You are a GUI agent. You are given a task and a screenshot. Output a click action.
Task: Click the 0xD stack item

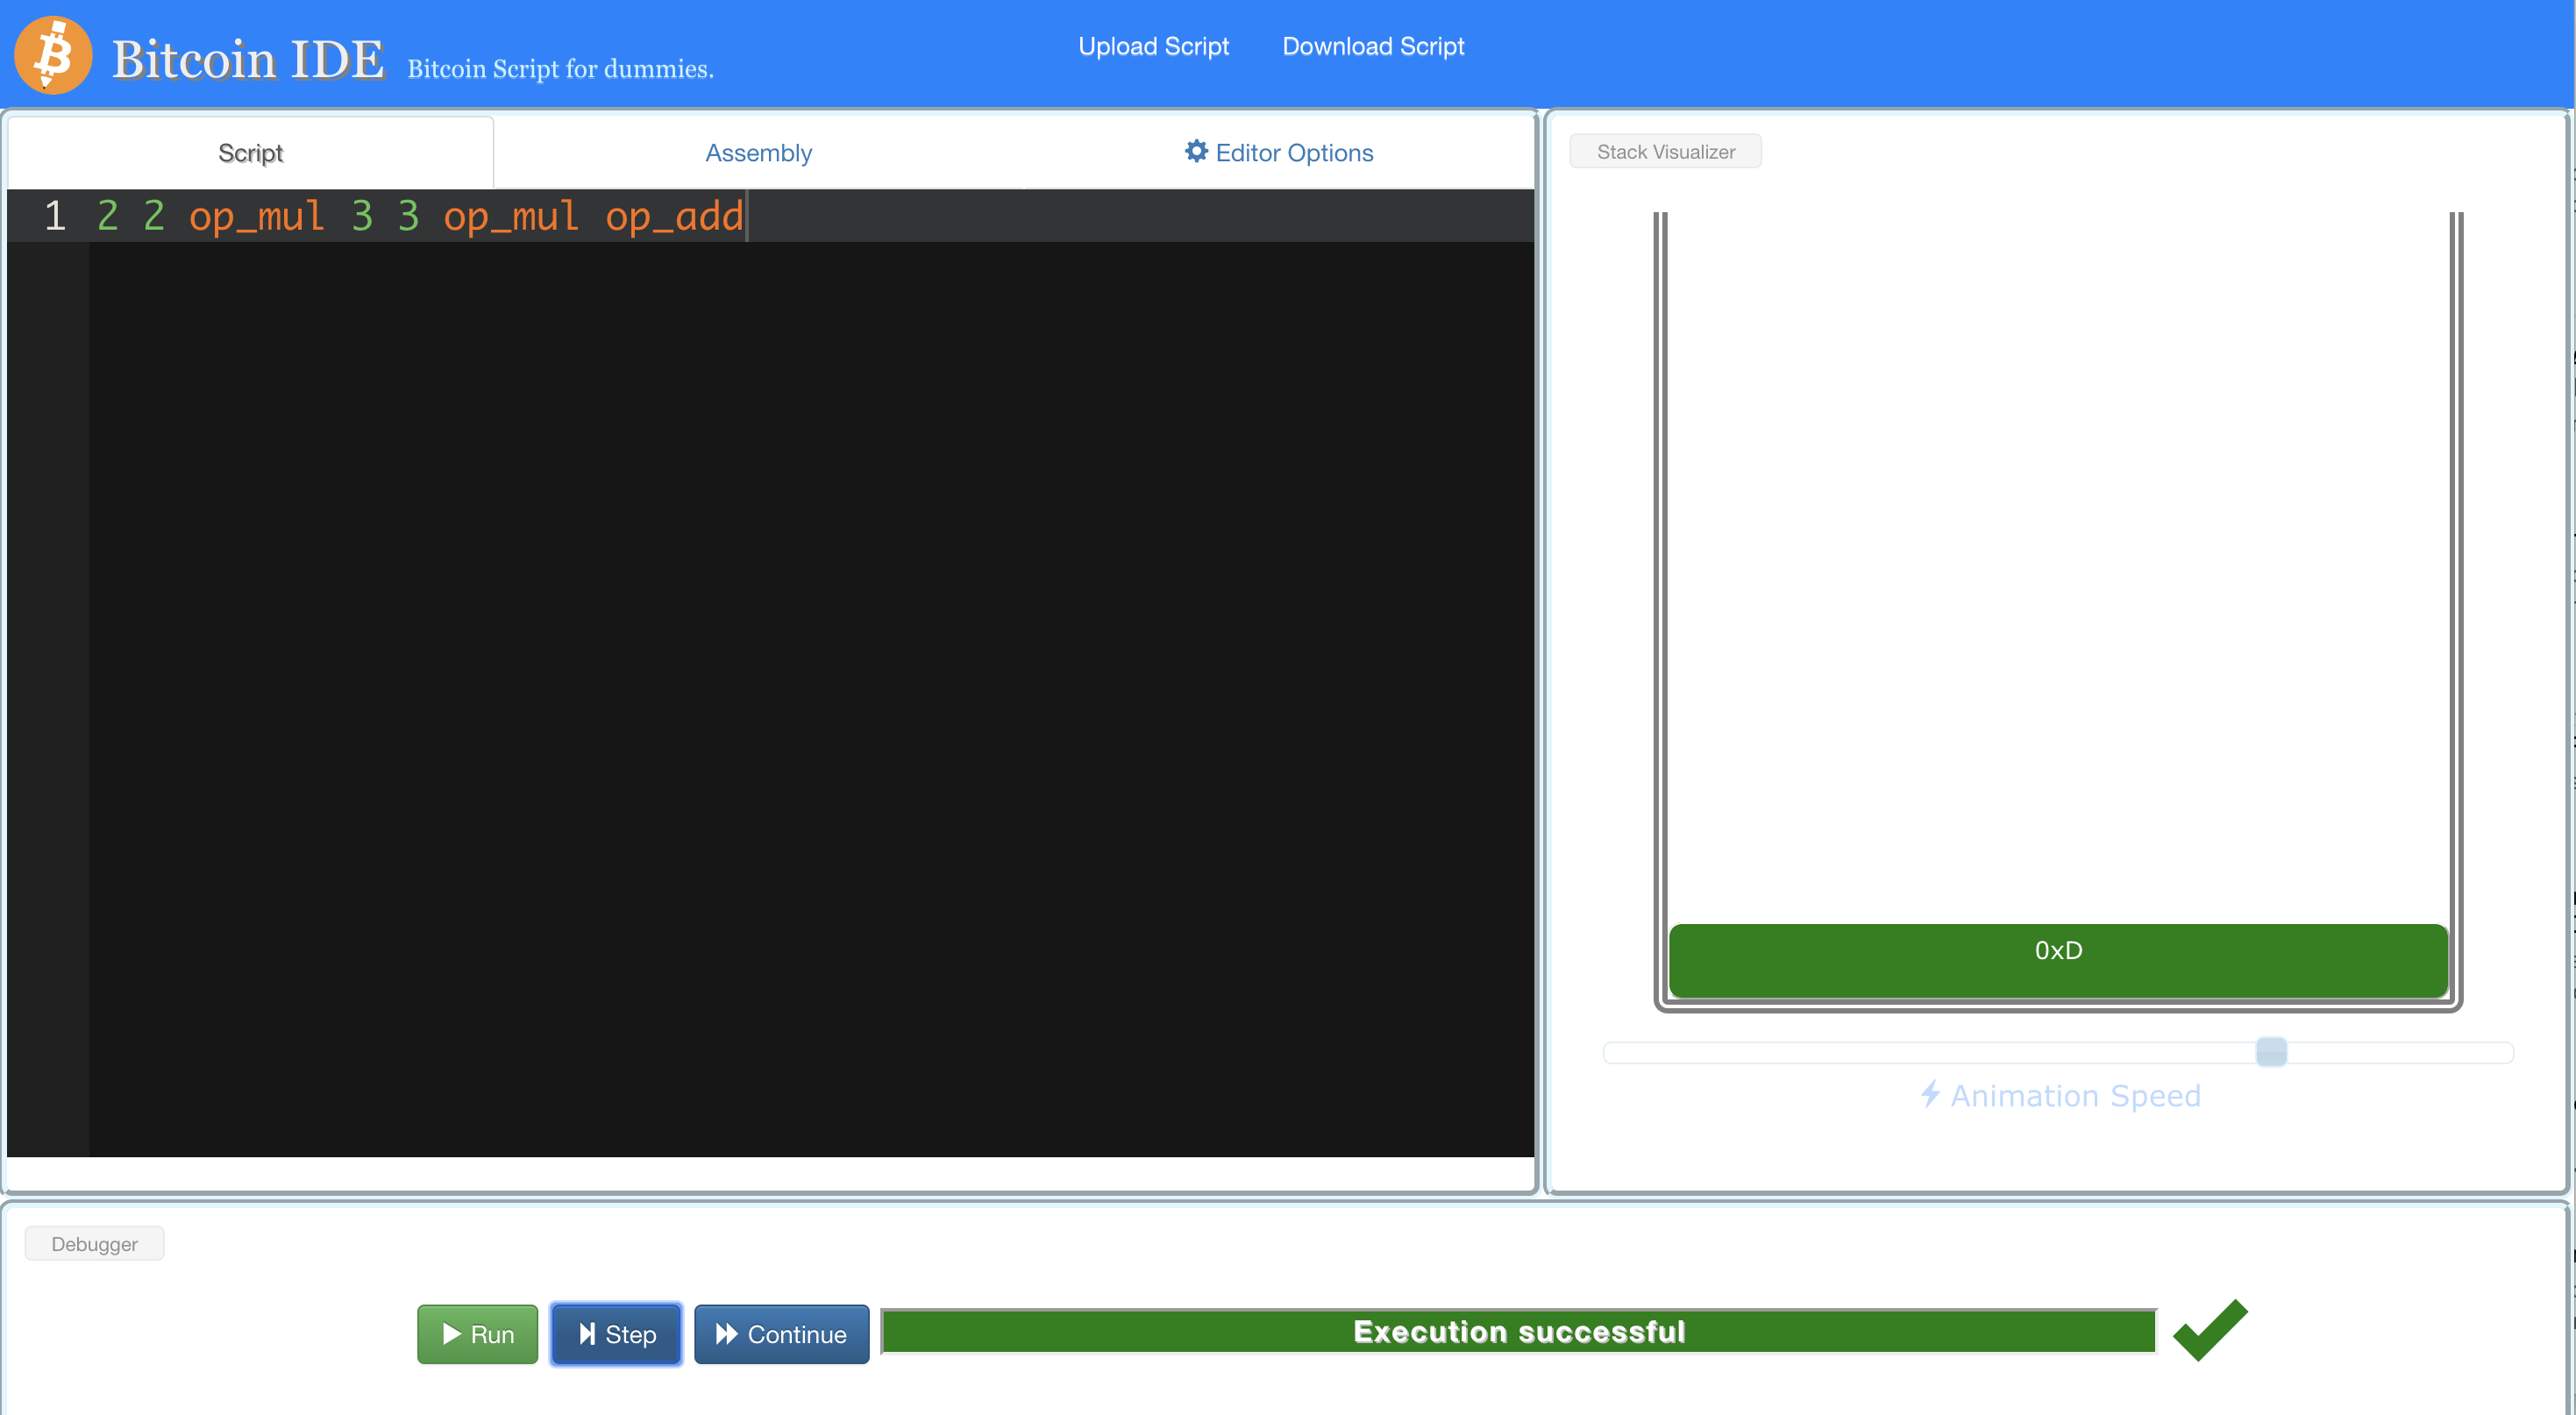2058,960
